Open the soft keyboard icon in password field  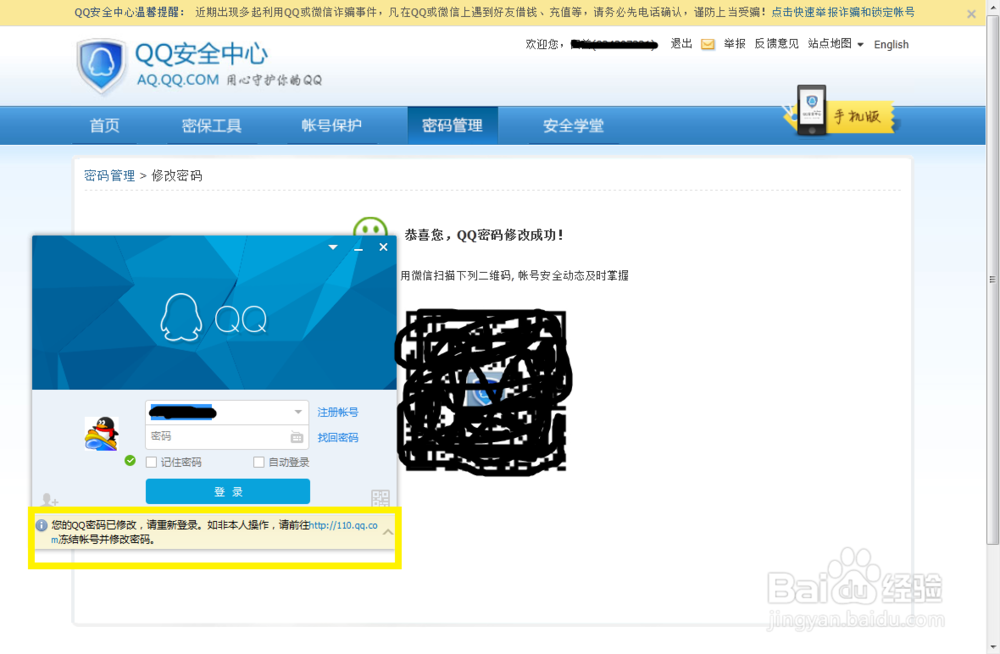tap(297, 437)
